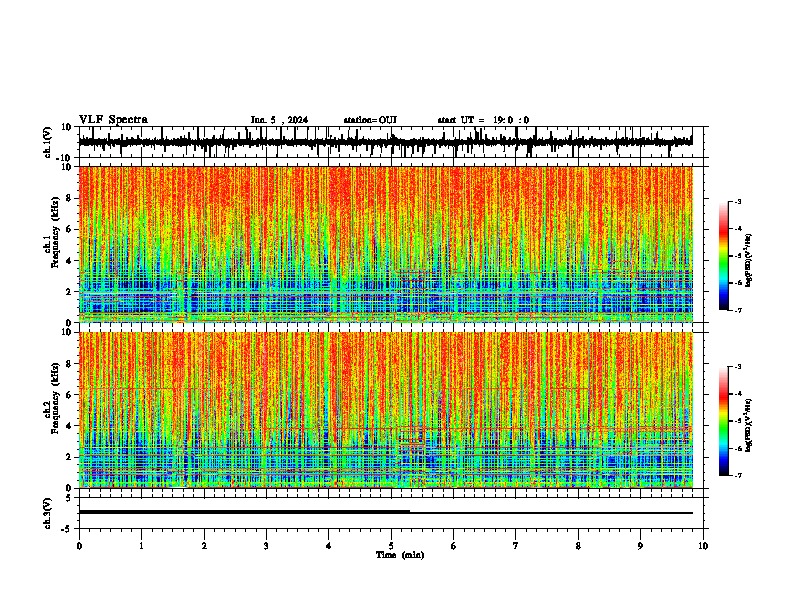Click the ch.1 colorbar log(PSD) label

[749, 260]
